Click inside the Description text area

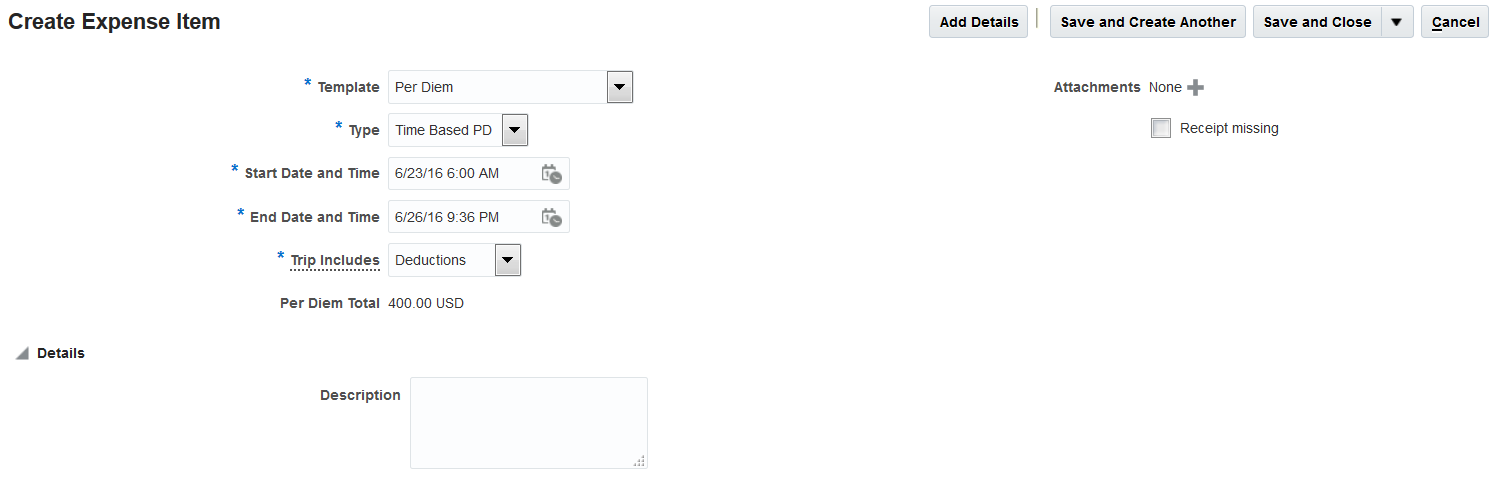[528, 422]
